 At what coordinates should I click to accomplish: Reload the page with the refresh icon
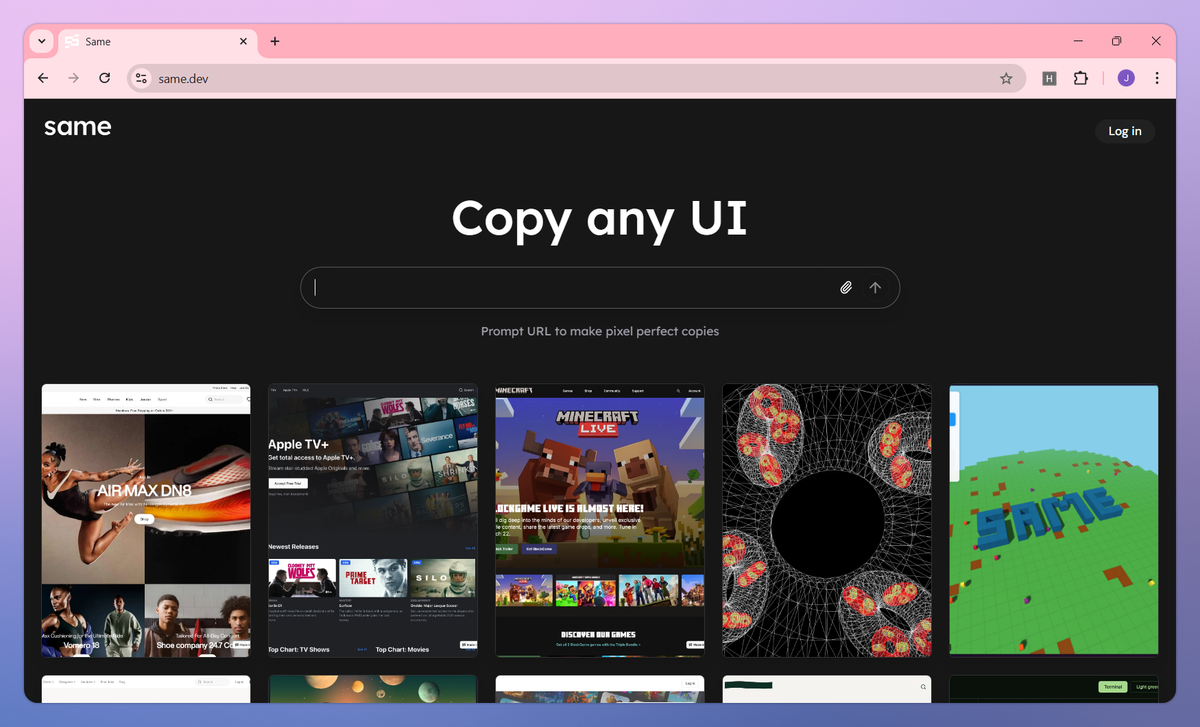[104, 78]
